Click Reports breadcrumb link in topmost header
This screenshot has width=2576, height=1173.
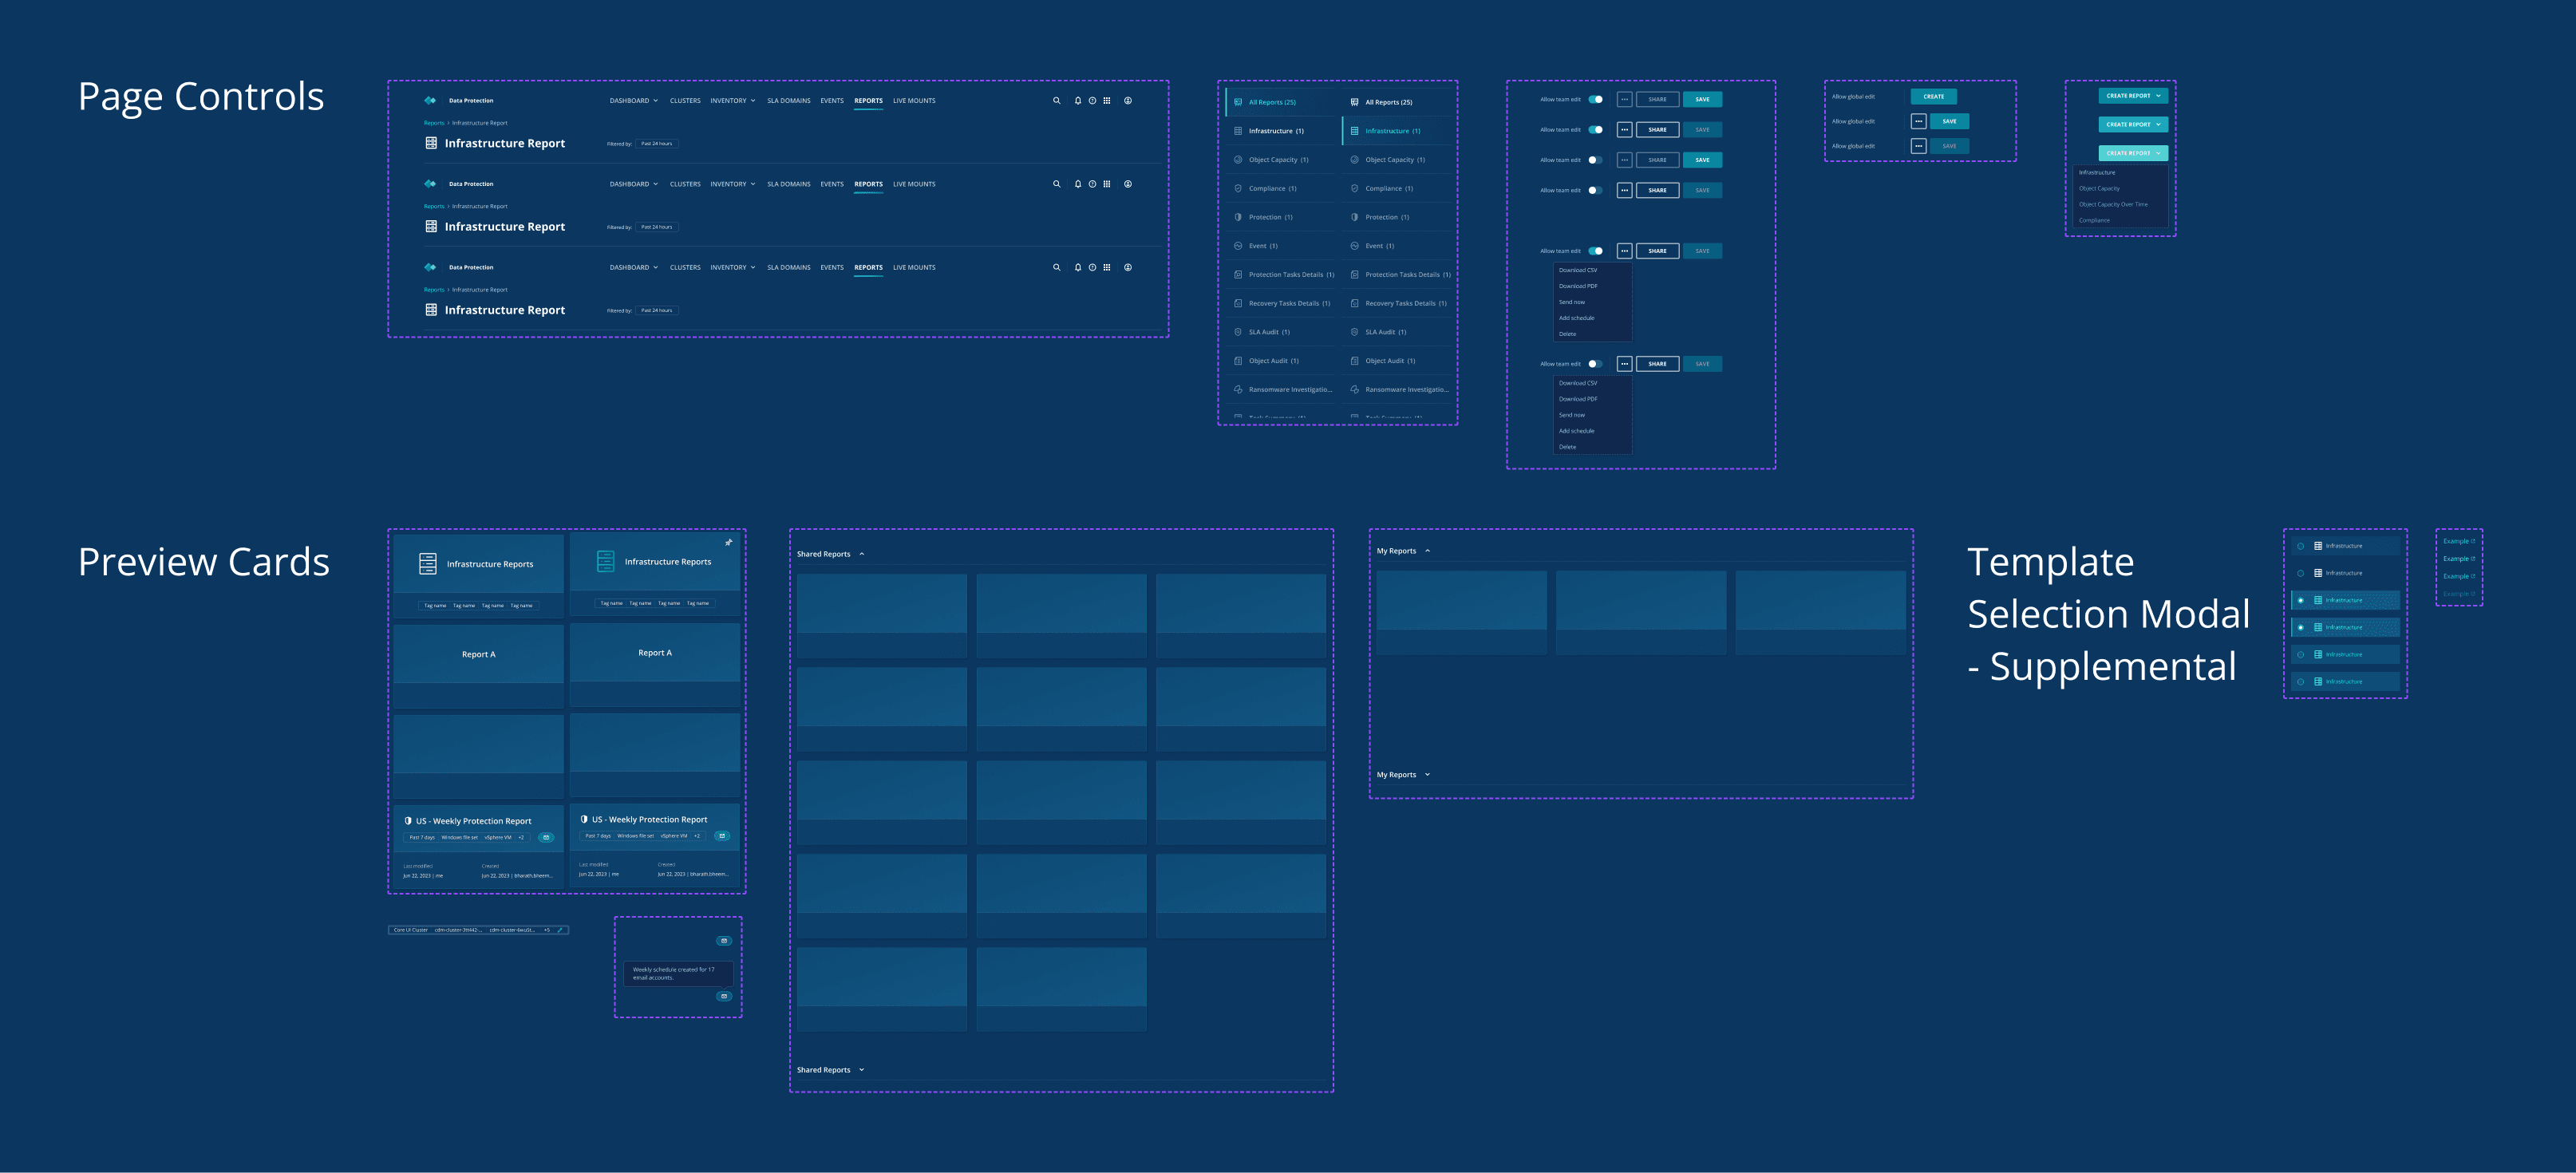pos(434,123)
